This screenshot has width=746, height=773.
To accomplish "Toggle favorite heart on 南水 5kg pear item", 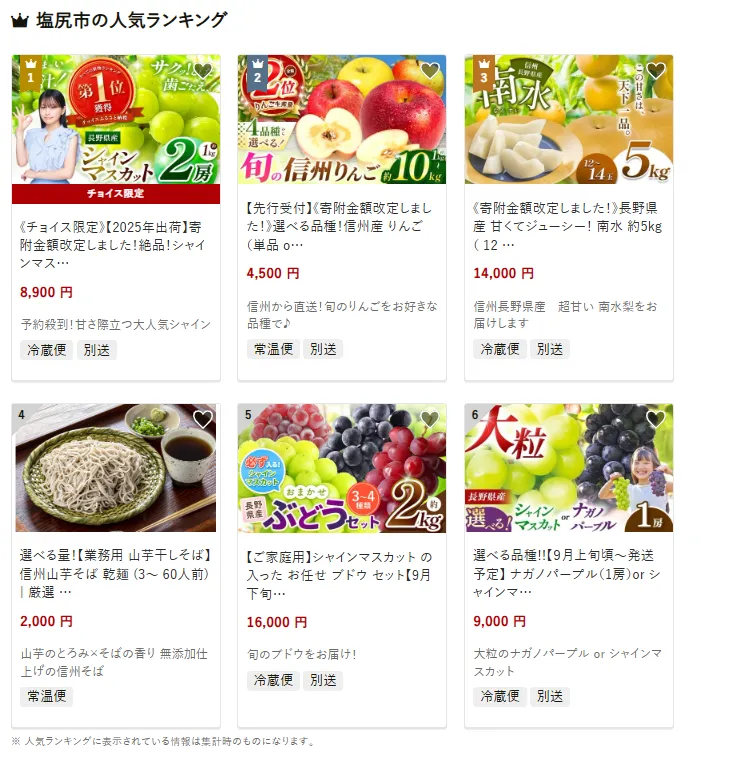I will click(656, 71).
